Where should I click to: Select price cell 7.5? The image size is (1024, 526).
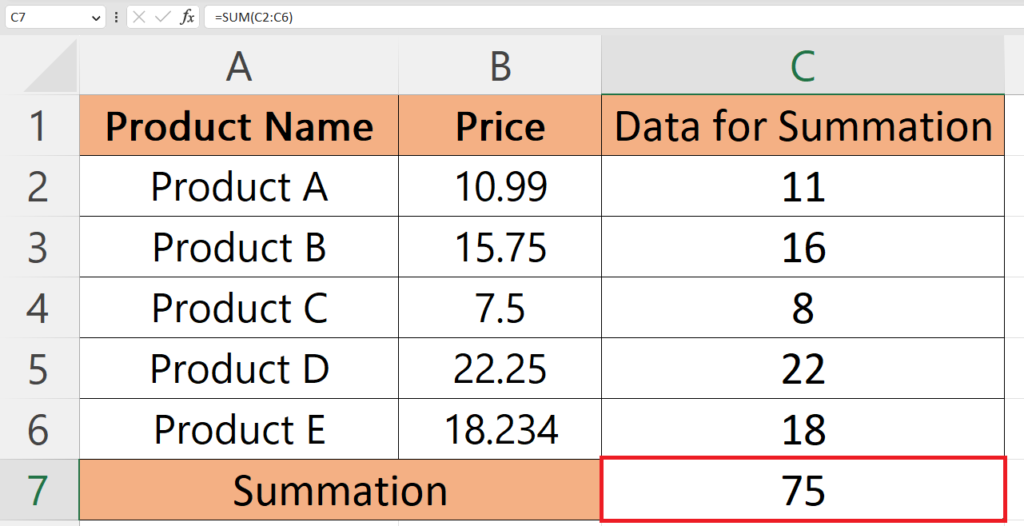[x=500, y=308]
